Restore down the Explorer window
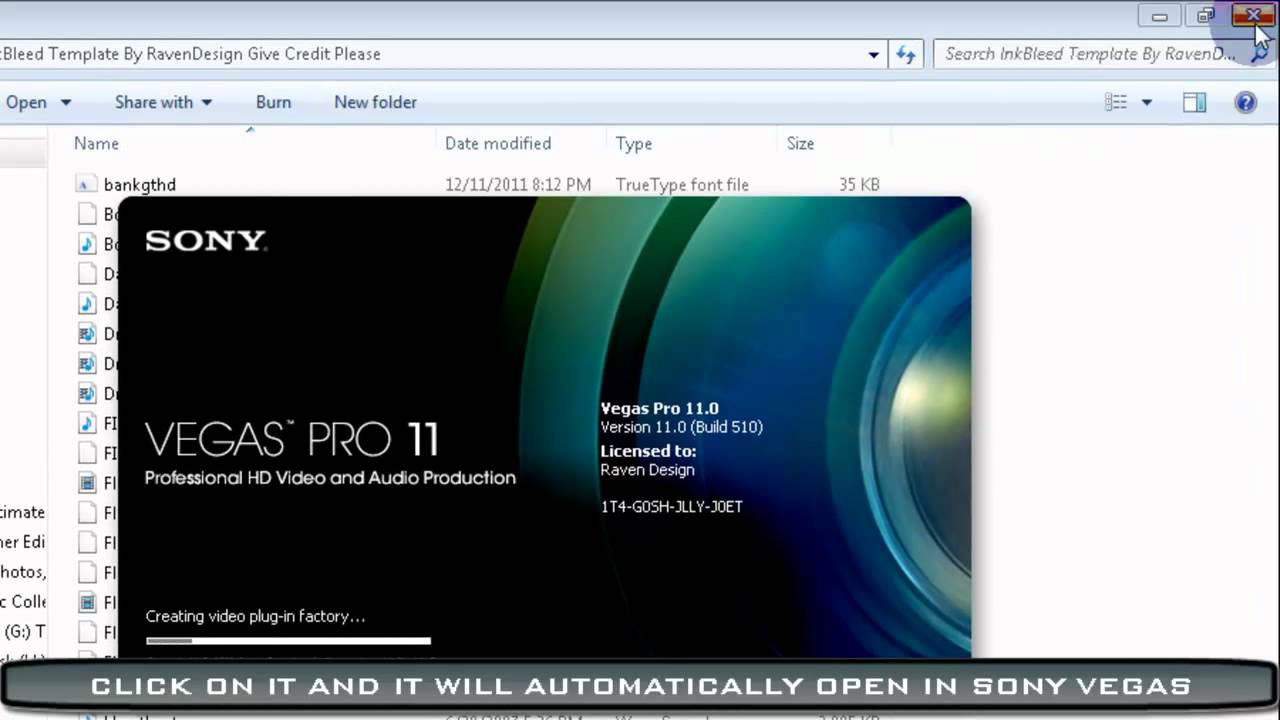Image resolution: width=1280 pixels, height=720 pixels. pos(1205,15)
